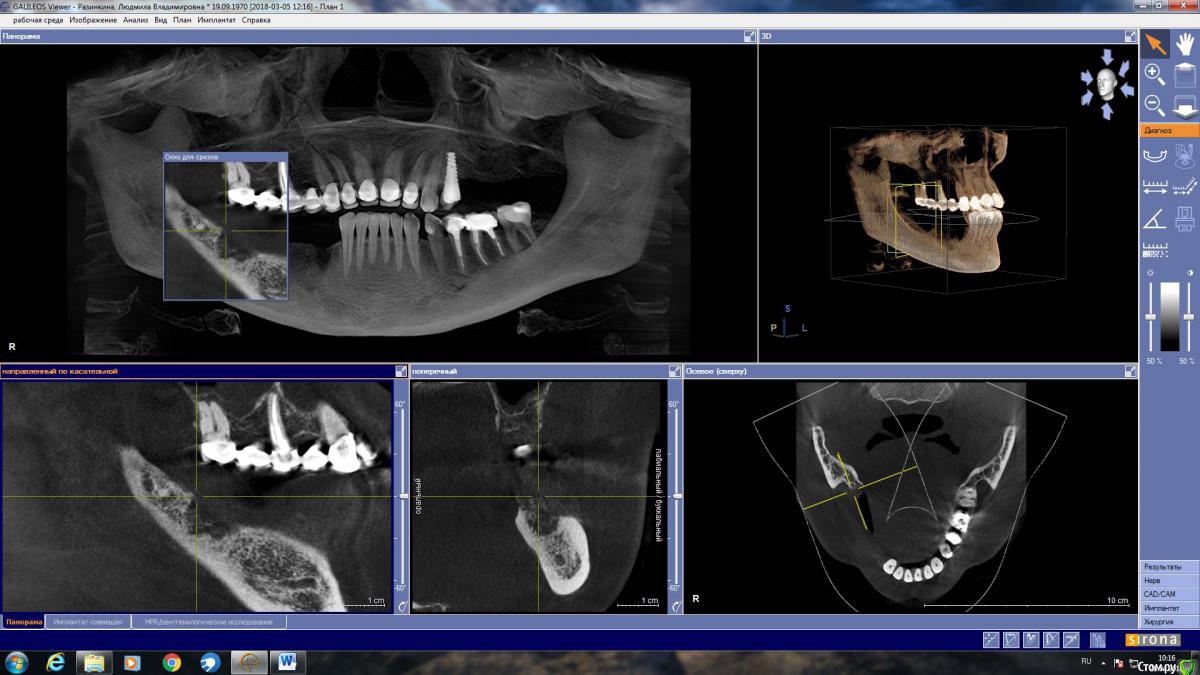The image size is (1200, 675).
Task: Select the hand pan tool
Action: (x=1185, y=44)
